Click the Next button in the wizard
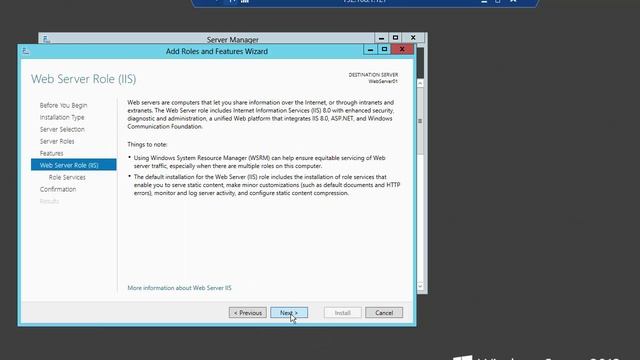The image size is (640, 360). point(289,313)
